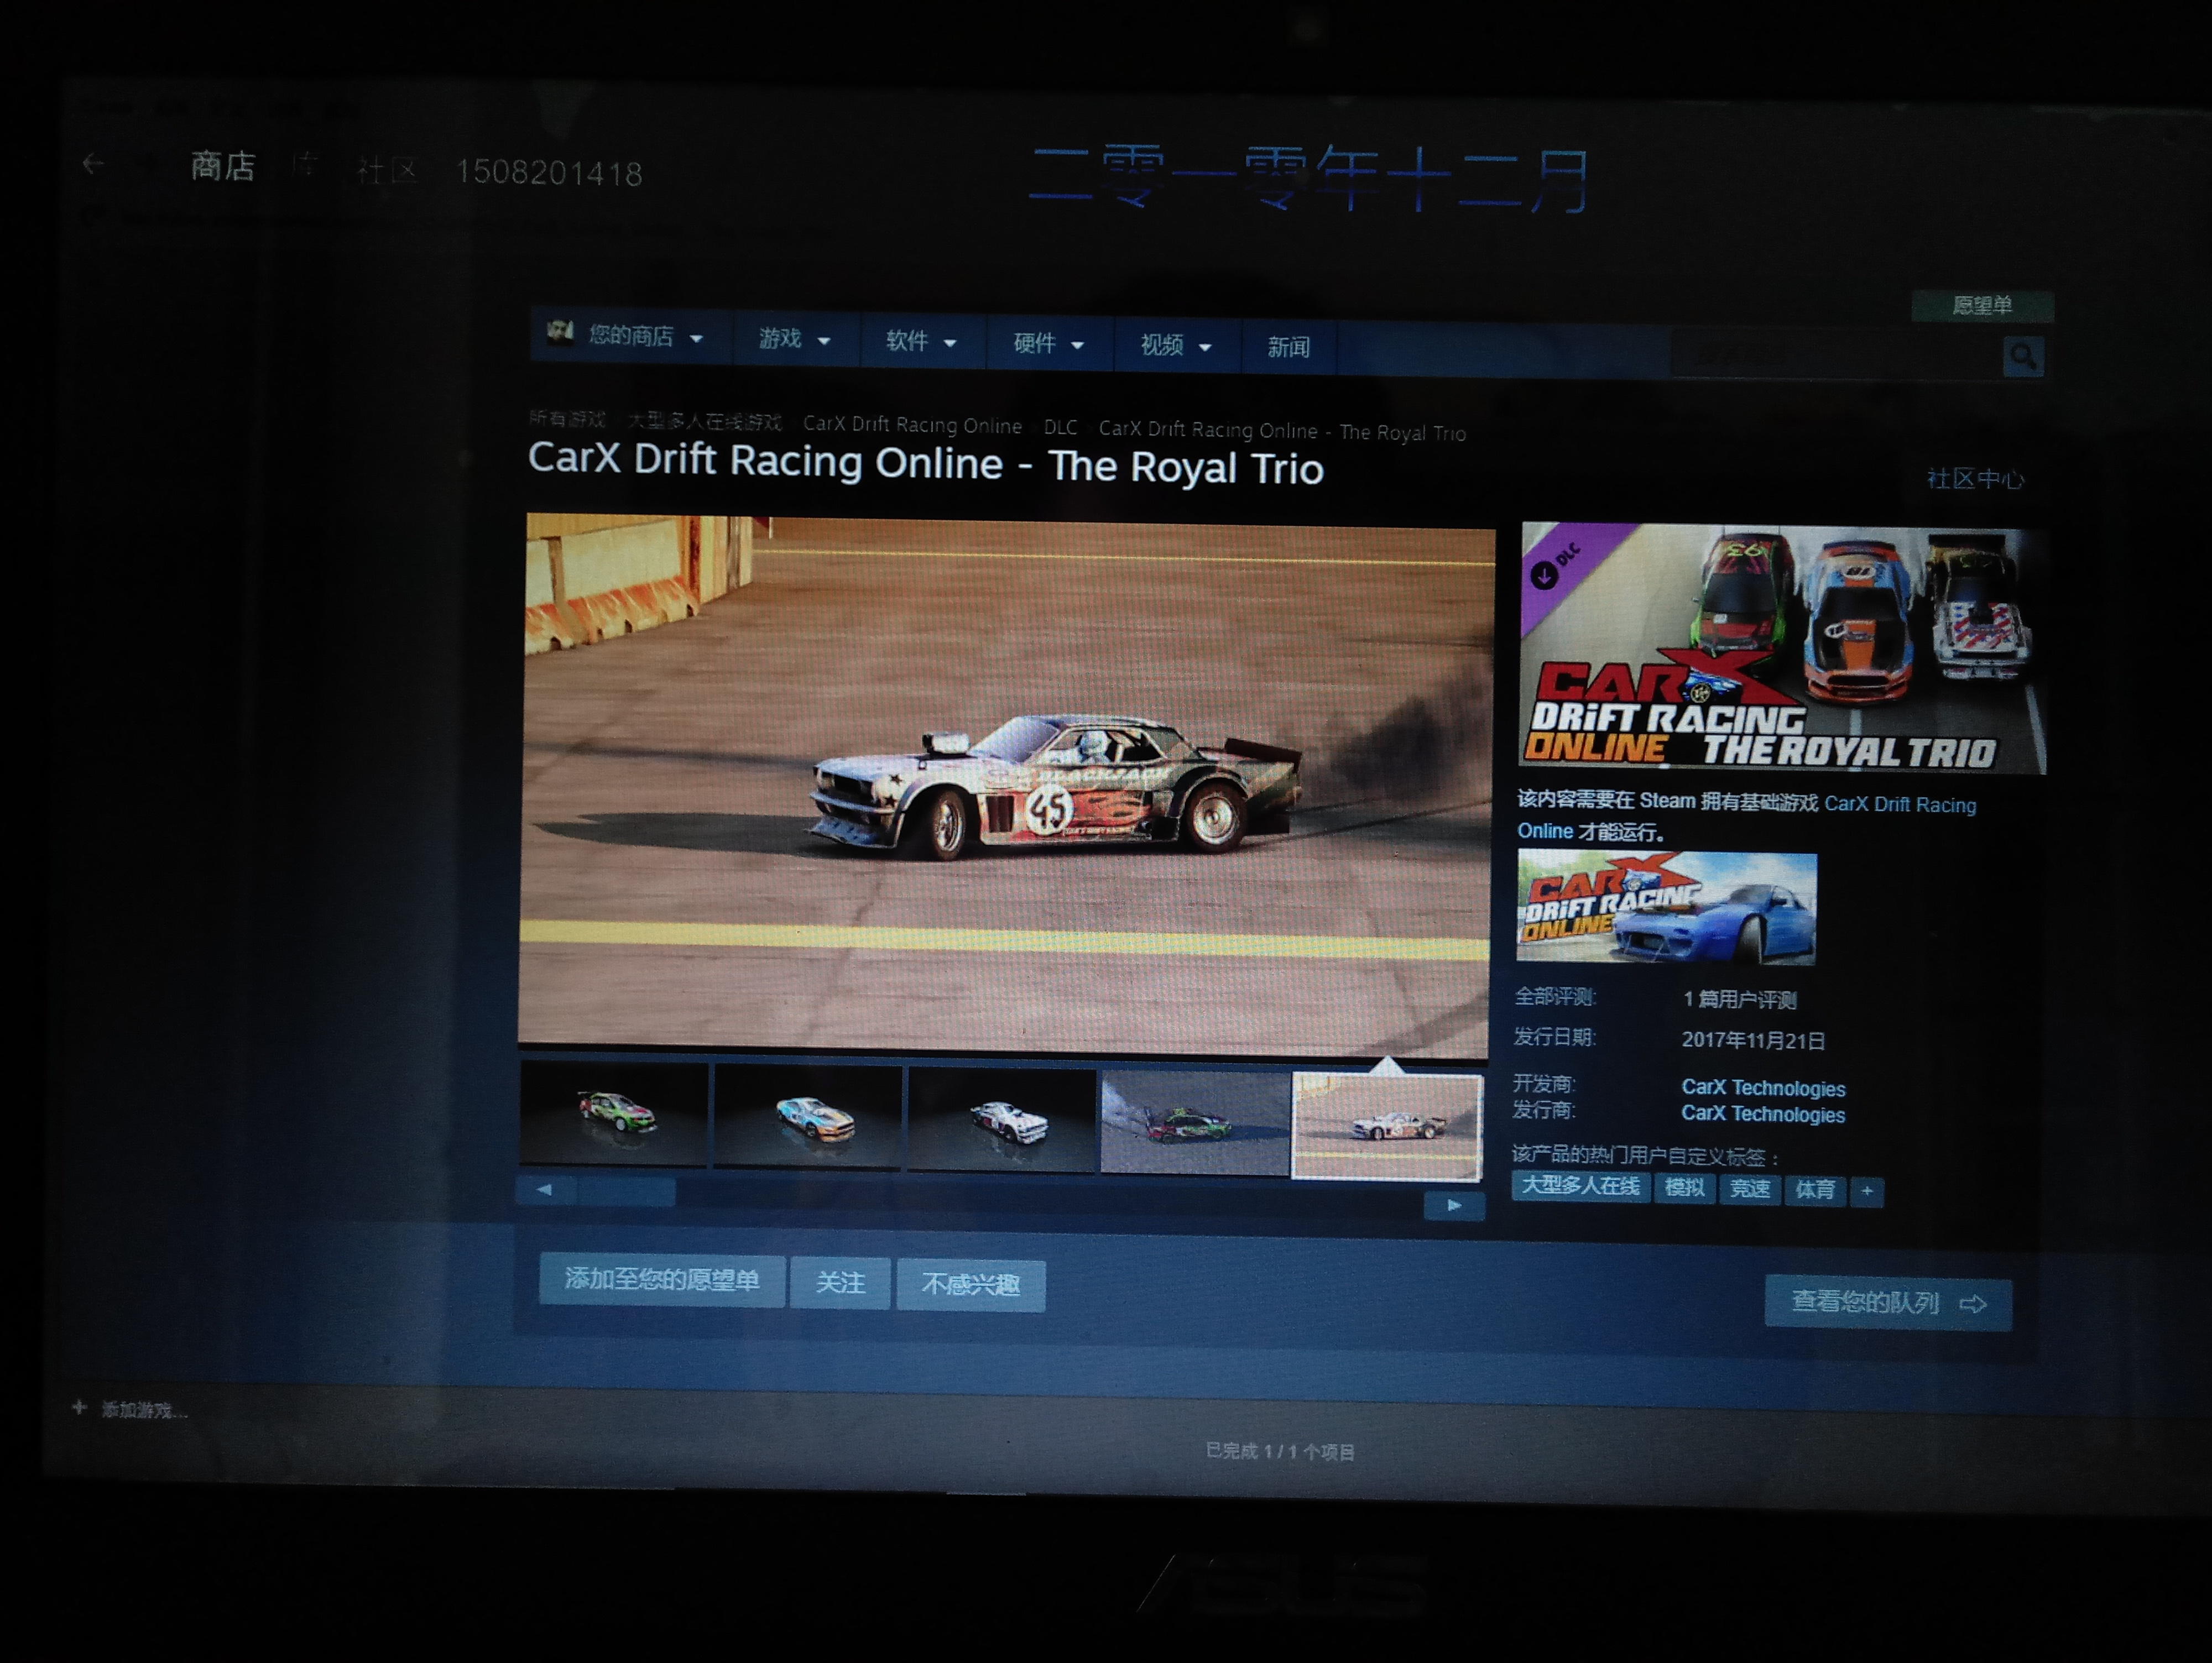Image resolution: width=2212 pixels, height=1663 pixels.
Task: Click the store search magnifier icon
Action: [2023, 357]
